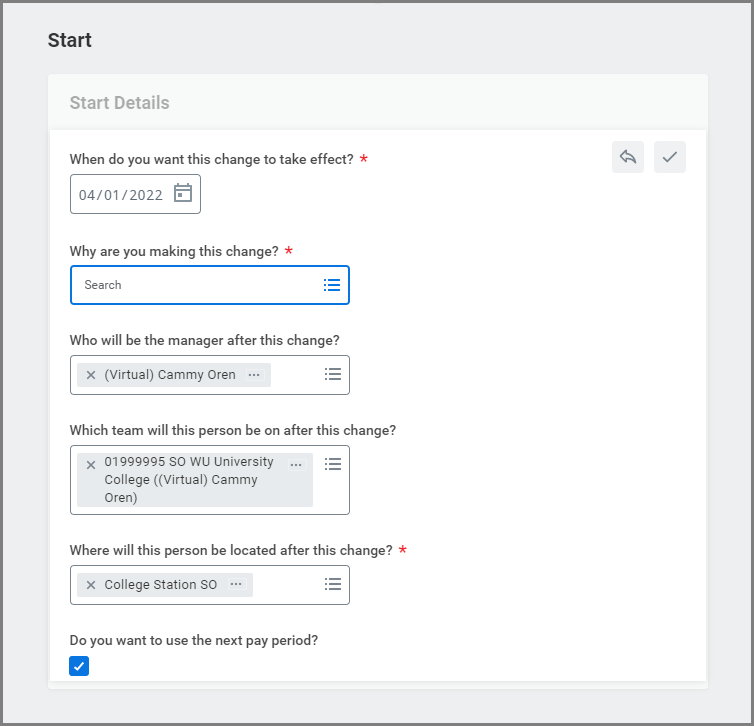Click the 01999995 SO WU University College link
Viewport: 754px width, 726px height.
[188, 480]
